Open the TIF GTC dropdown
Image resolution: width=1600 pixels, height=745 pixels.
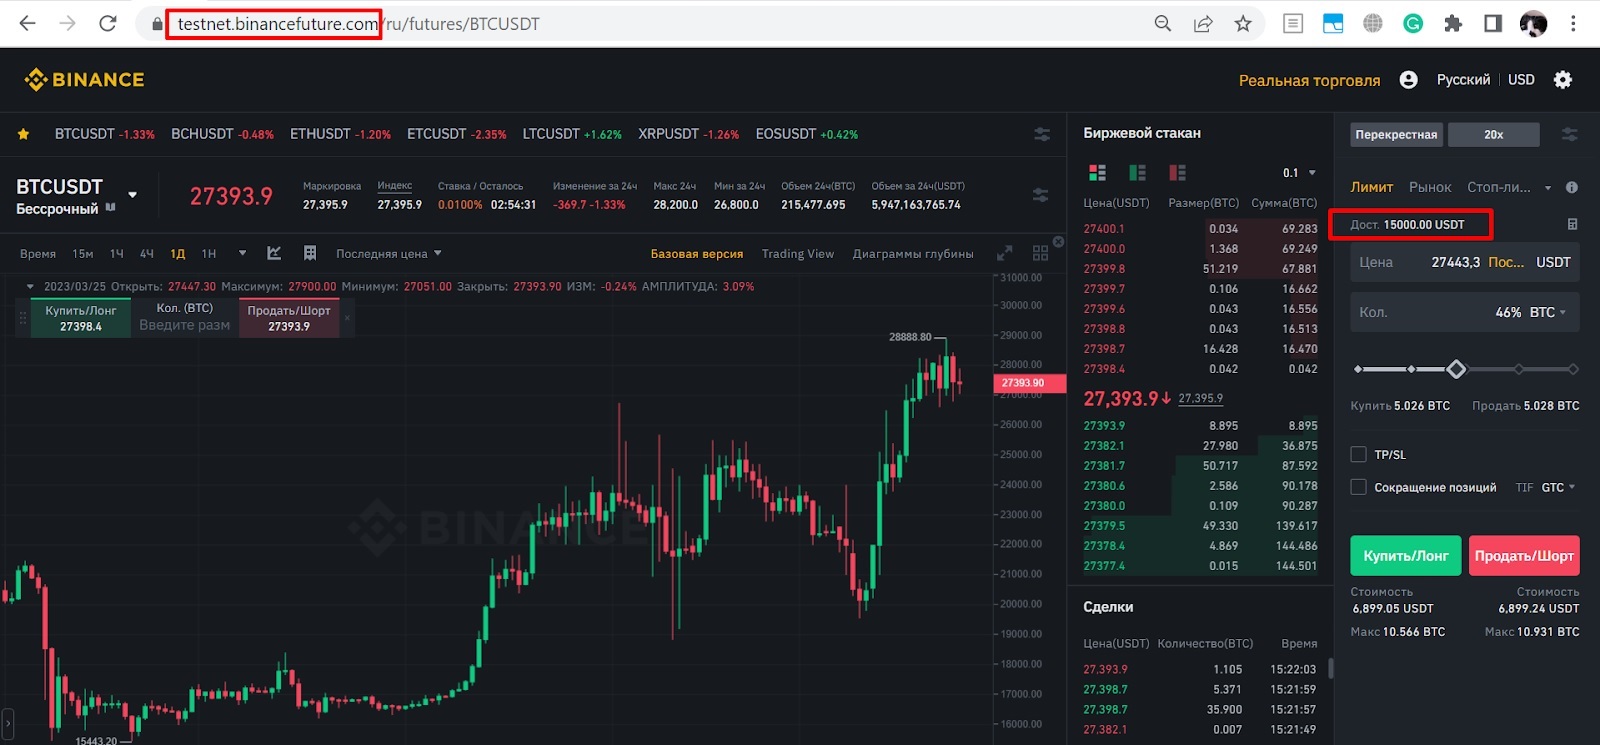[x=1557, y=487]
